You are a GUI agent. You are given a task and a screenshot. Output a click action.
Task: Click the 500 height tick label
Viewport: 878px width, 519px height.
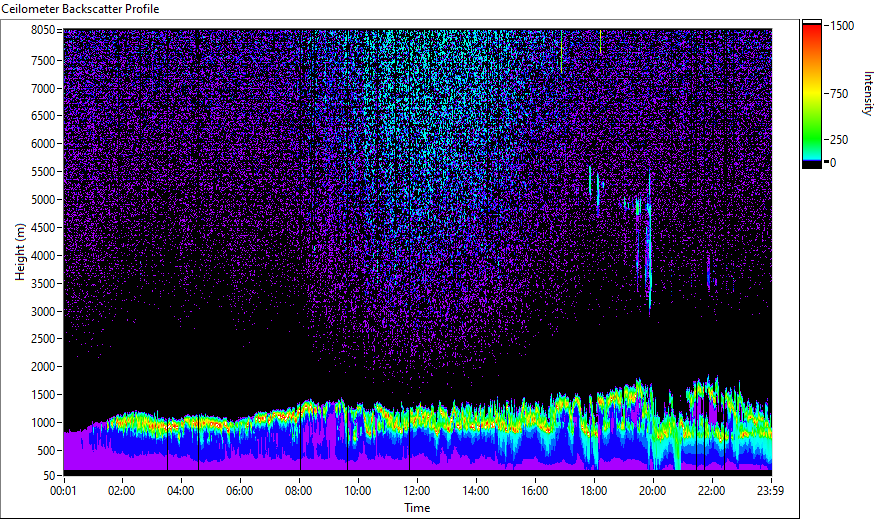[x=46, y=451]
